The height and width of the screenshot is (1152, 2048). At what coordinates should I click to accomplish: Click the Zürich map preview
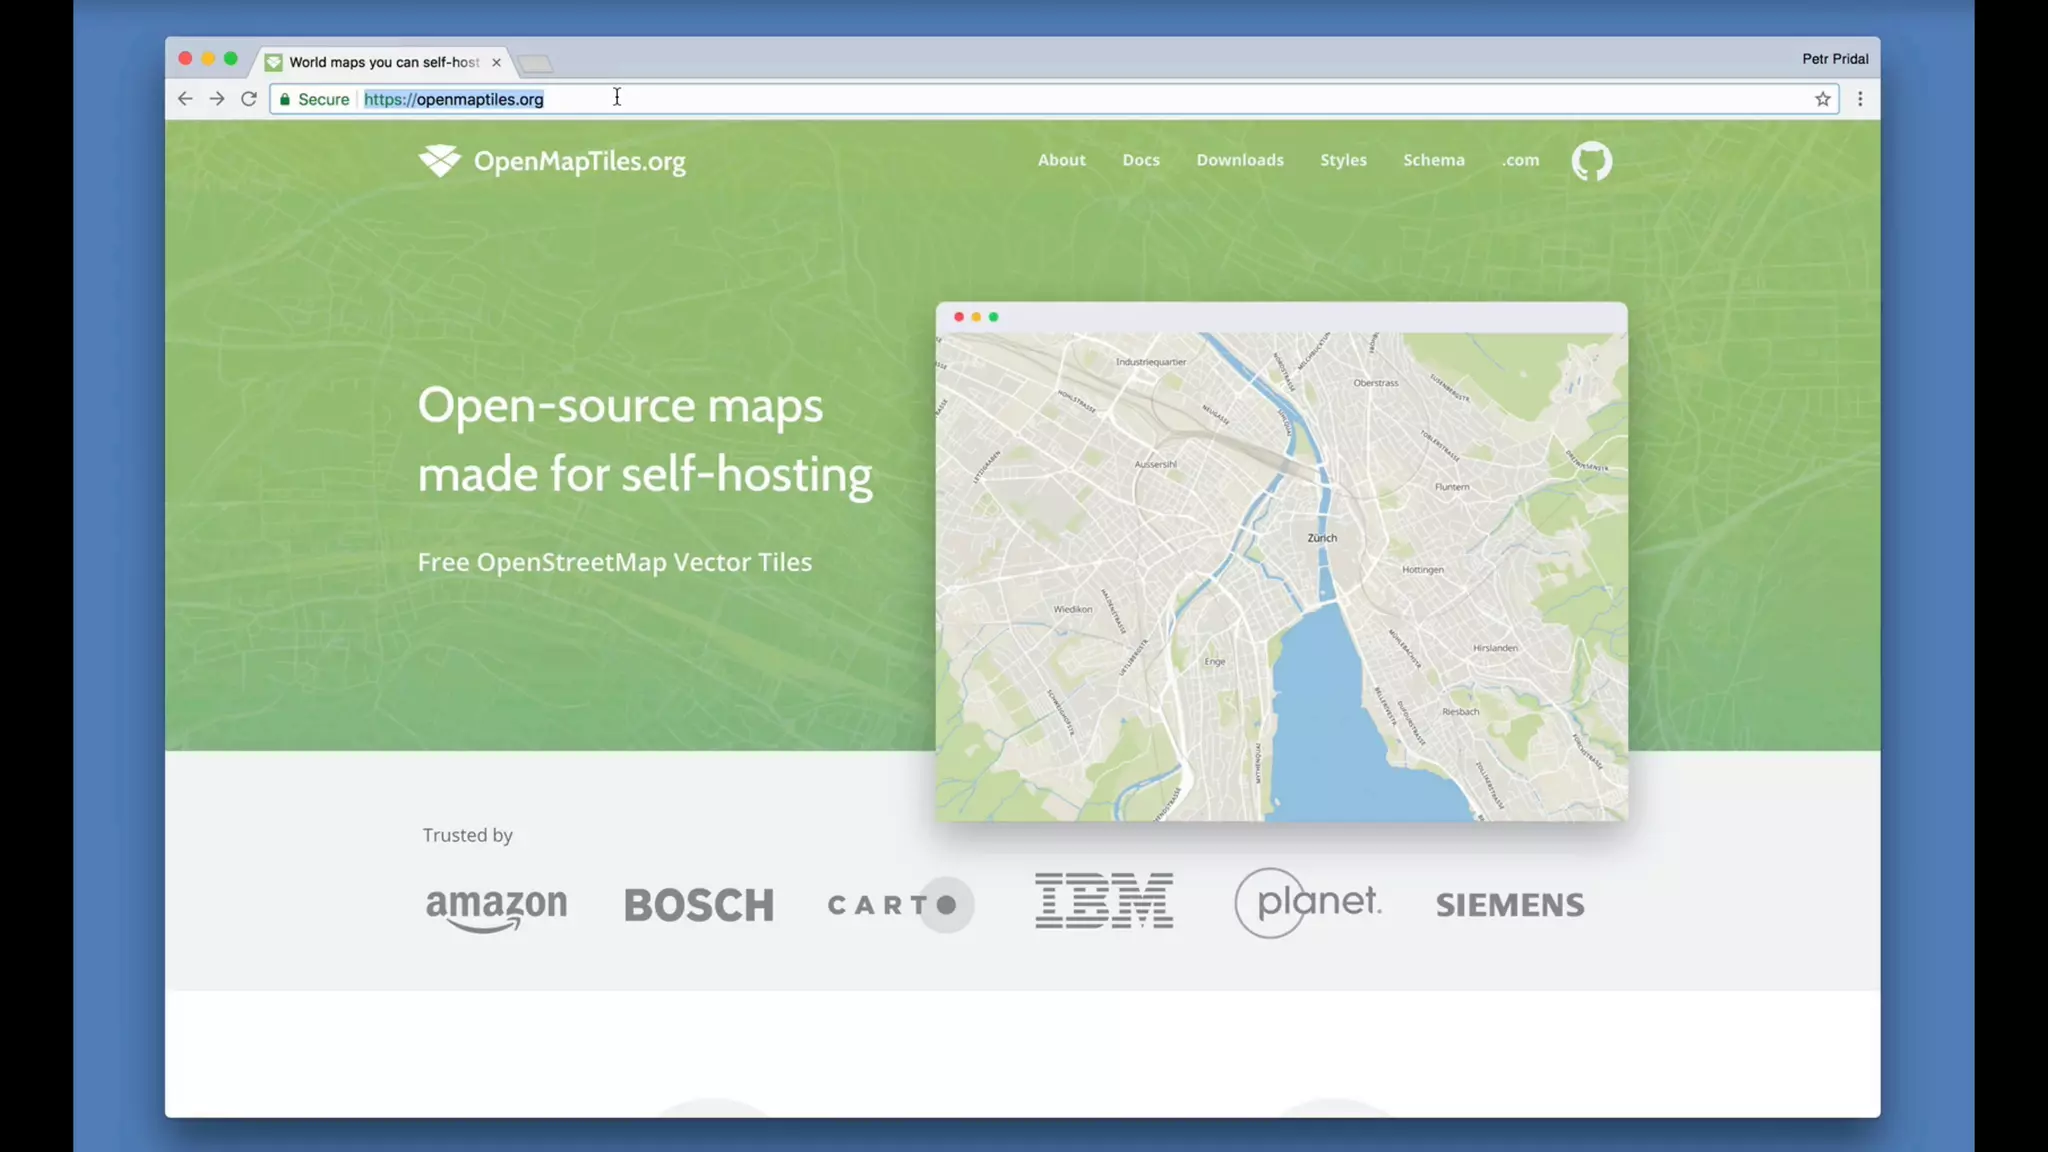coord(1281,576)
